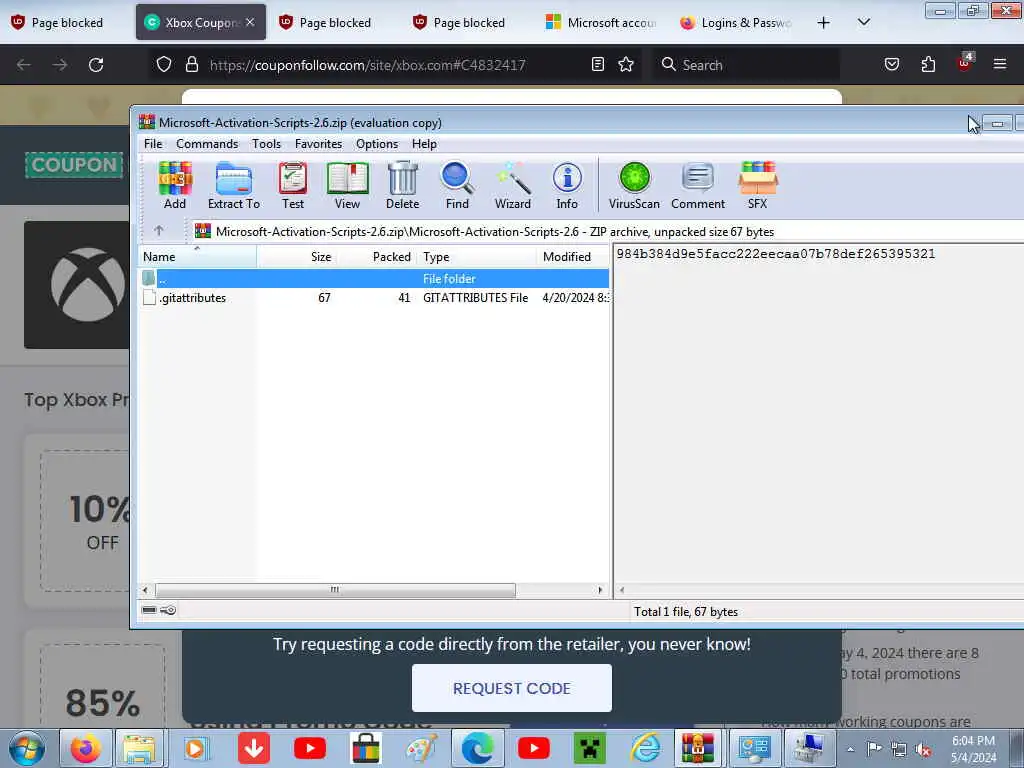
Task: Click Firefox in the taskbar
Action: pos(86,748)
